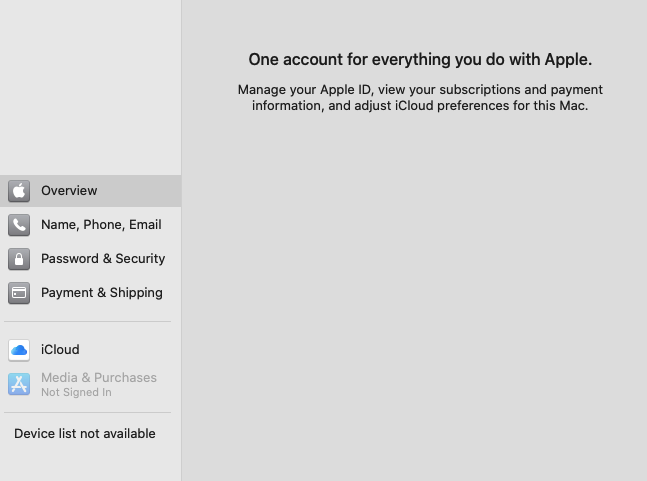Go to Password & Security label

[x=103, y=259]
